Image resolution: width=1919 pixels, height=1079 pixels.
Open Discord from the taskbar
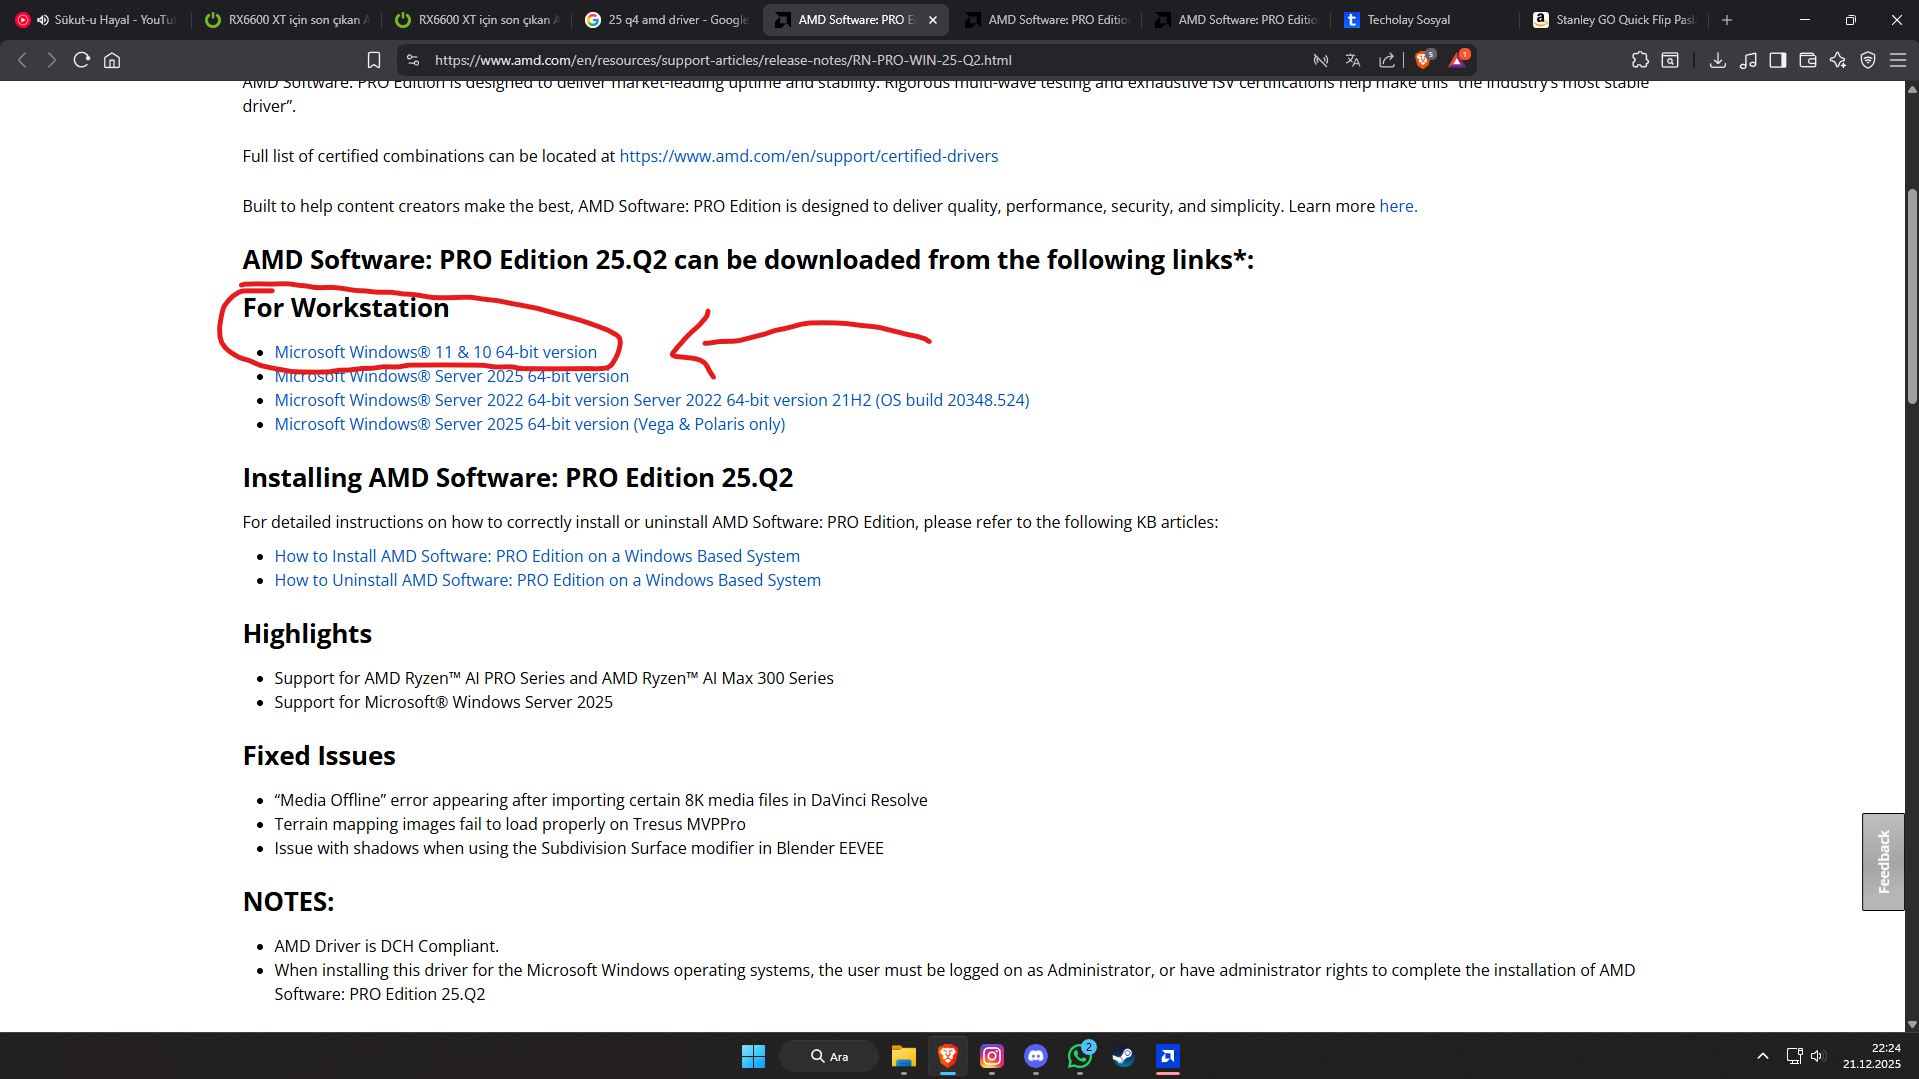pos(1036,1056)
